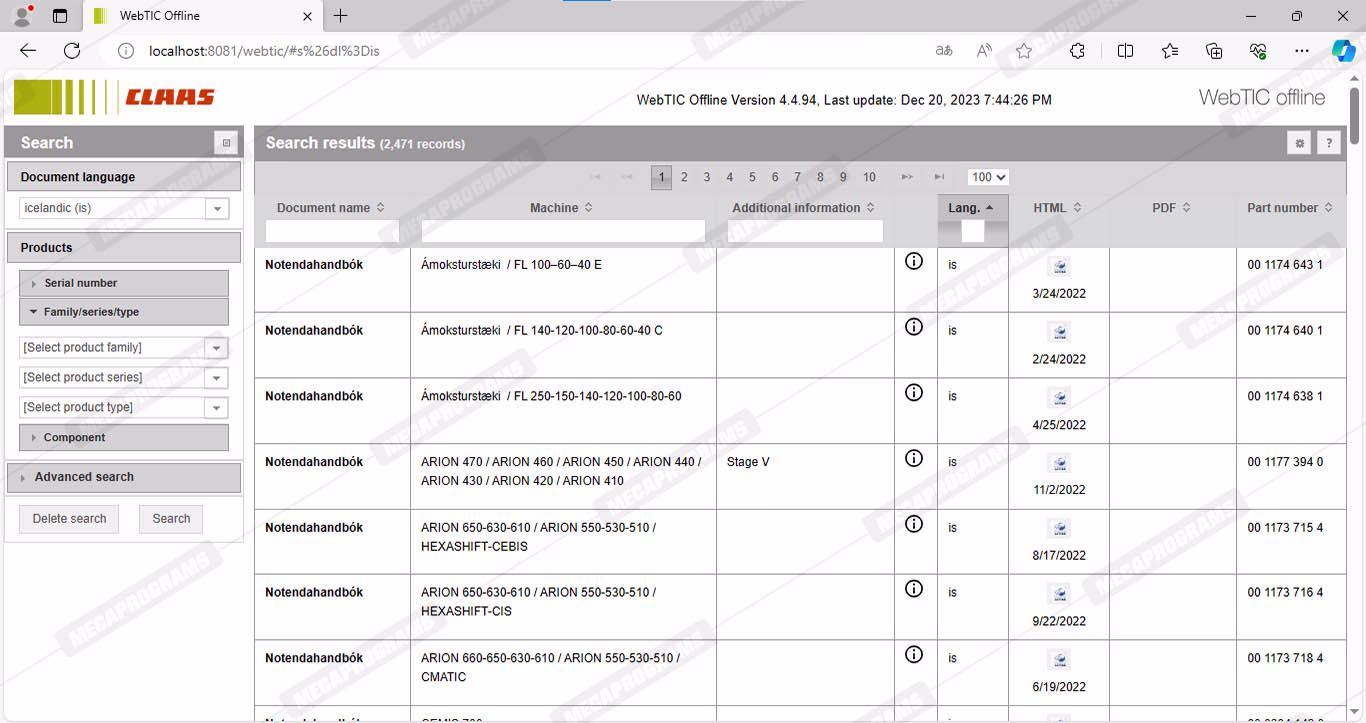
Task: Jump to last results page arrow
Action: click(939, 177)
